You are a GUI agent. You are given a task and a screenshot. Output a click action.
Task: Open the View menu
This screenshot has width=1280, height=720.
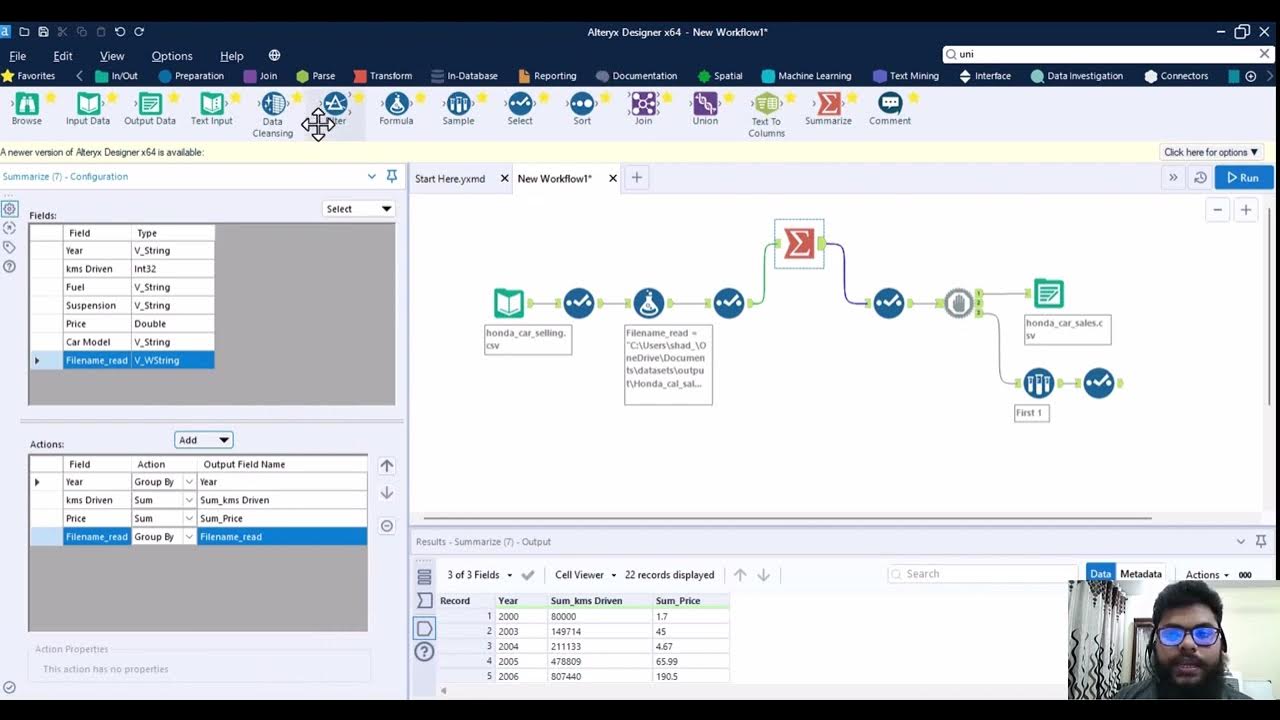(112, 56)
